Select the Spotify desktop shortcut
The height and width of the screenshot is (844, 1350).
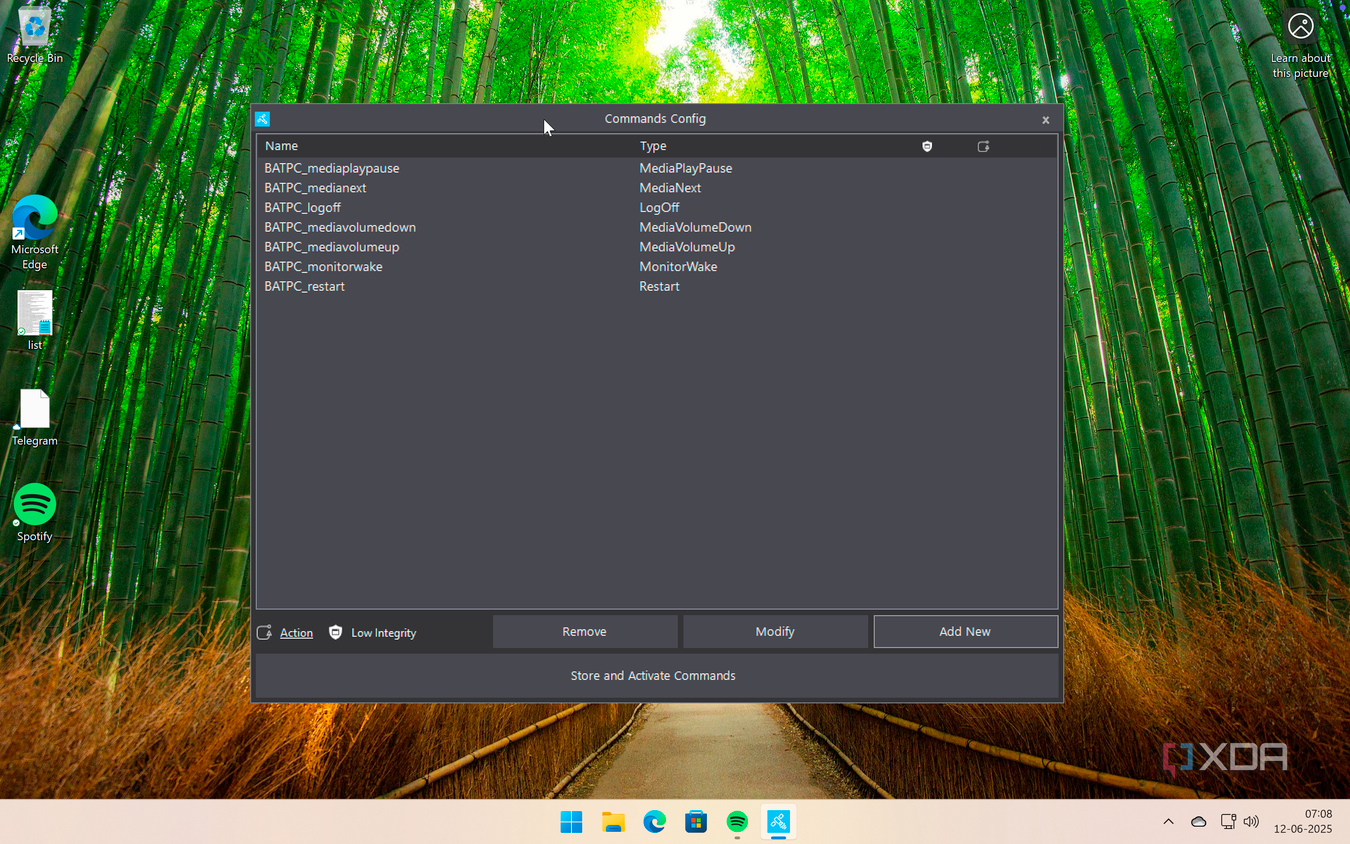[35, 513]
